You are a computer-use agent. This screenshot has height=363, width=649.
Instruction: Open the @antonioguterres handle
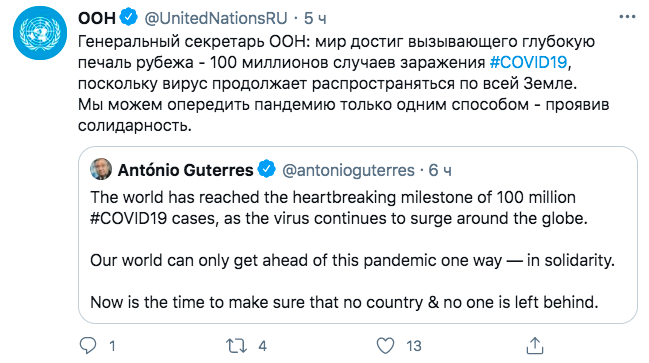pyautogui.click(x=348, y=170)
